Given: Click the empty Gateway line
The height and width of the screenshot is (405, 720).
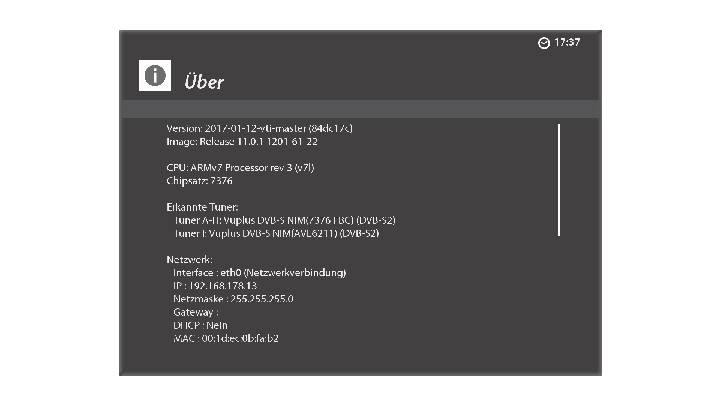Looking at the screenshot, I should 196,312.
